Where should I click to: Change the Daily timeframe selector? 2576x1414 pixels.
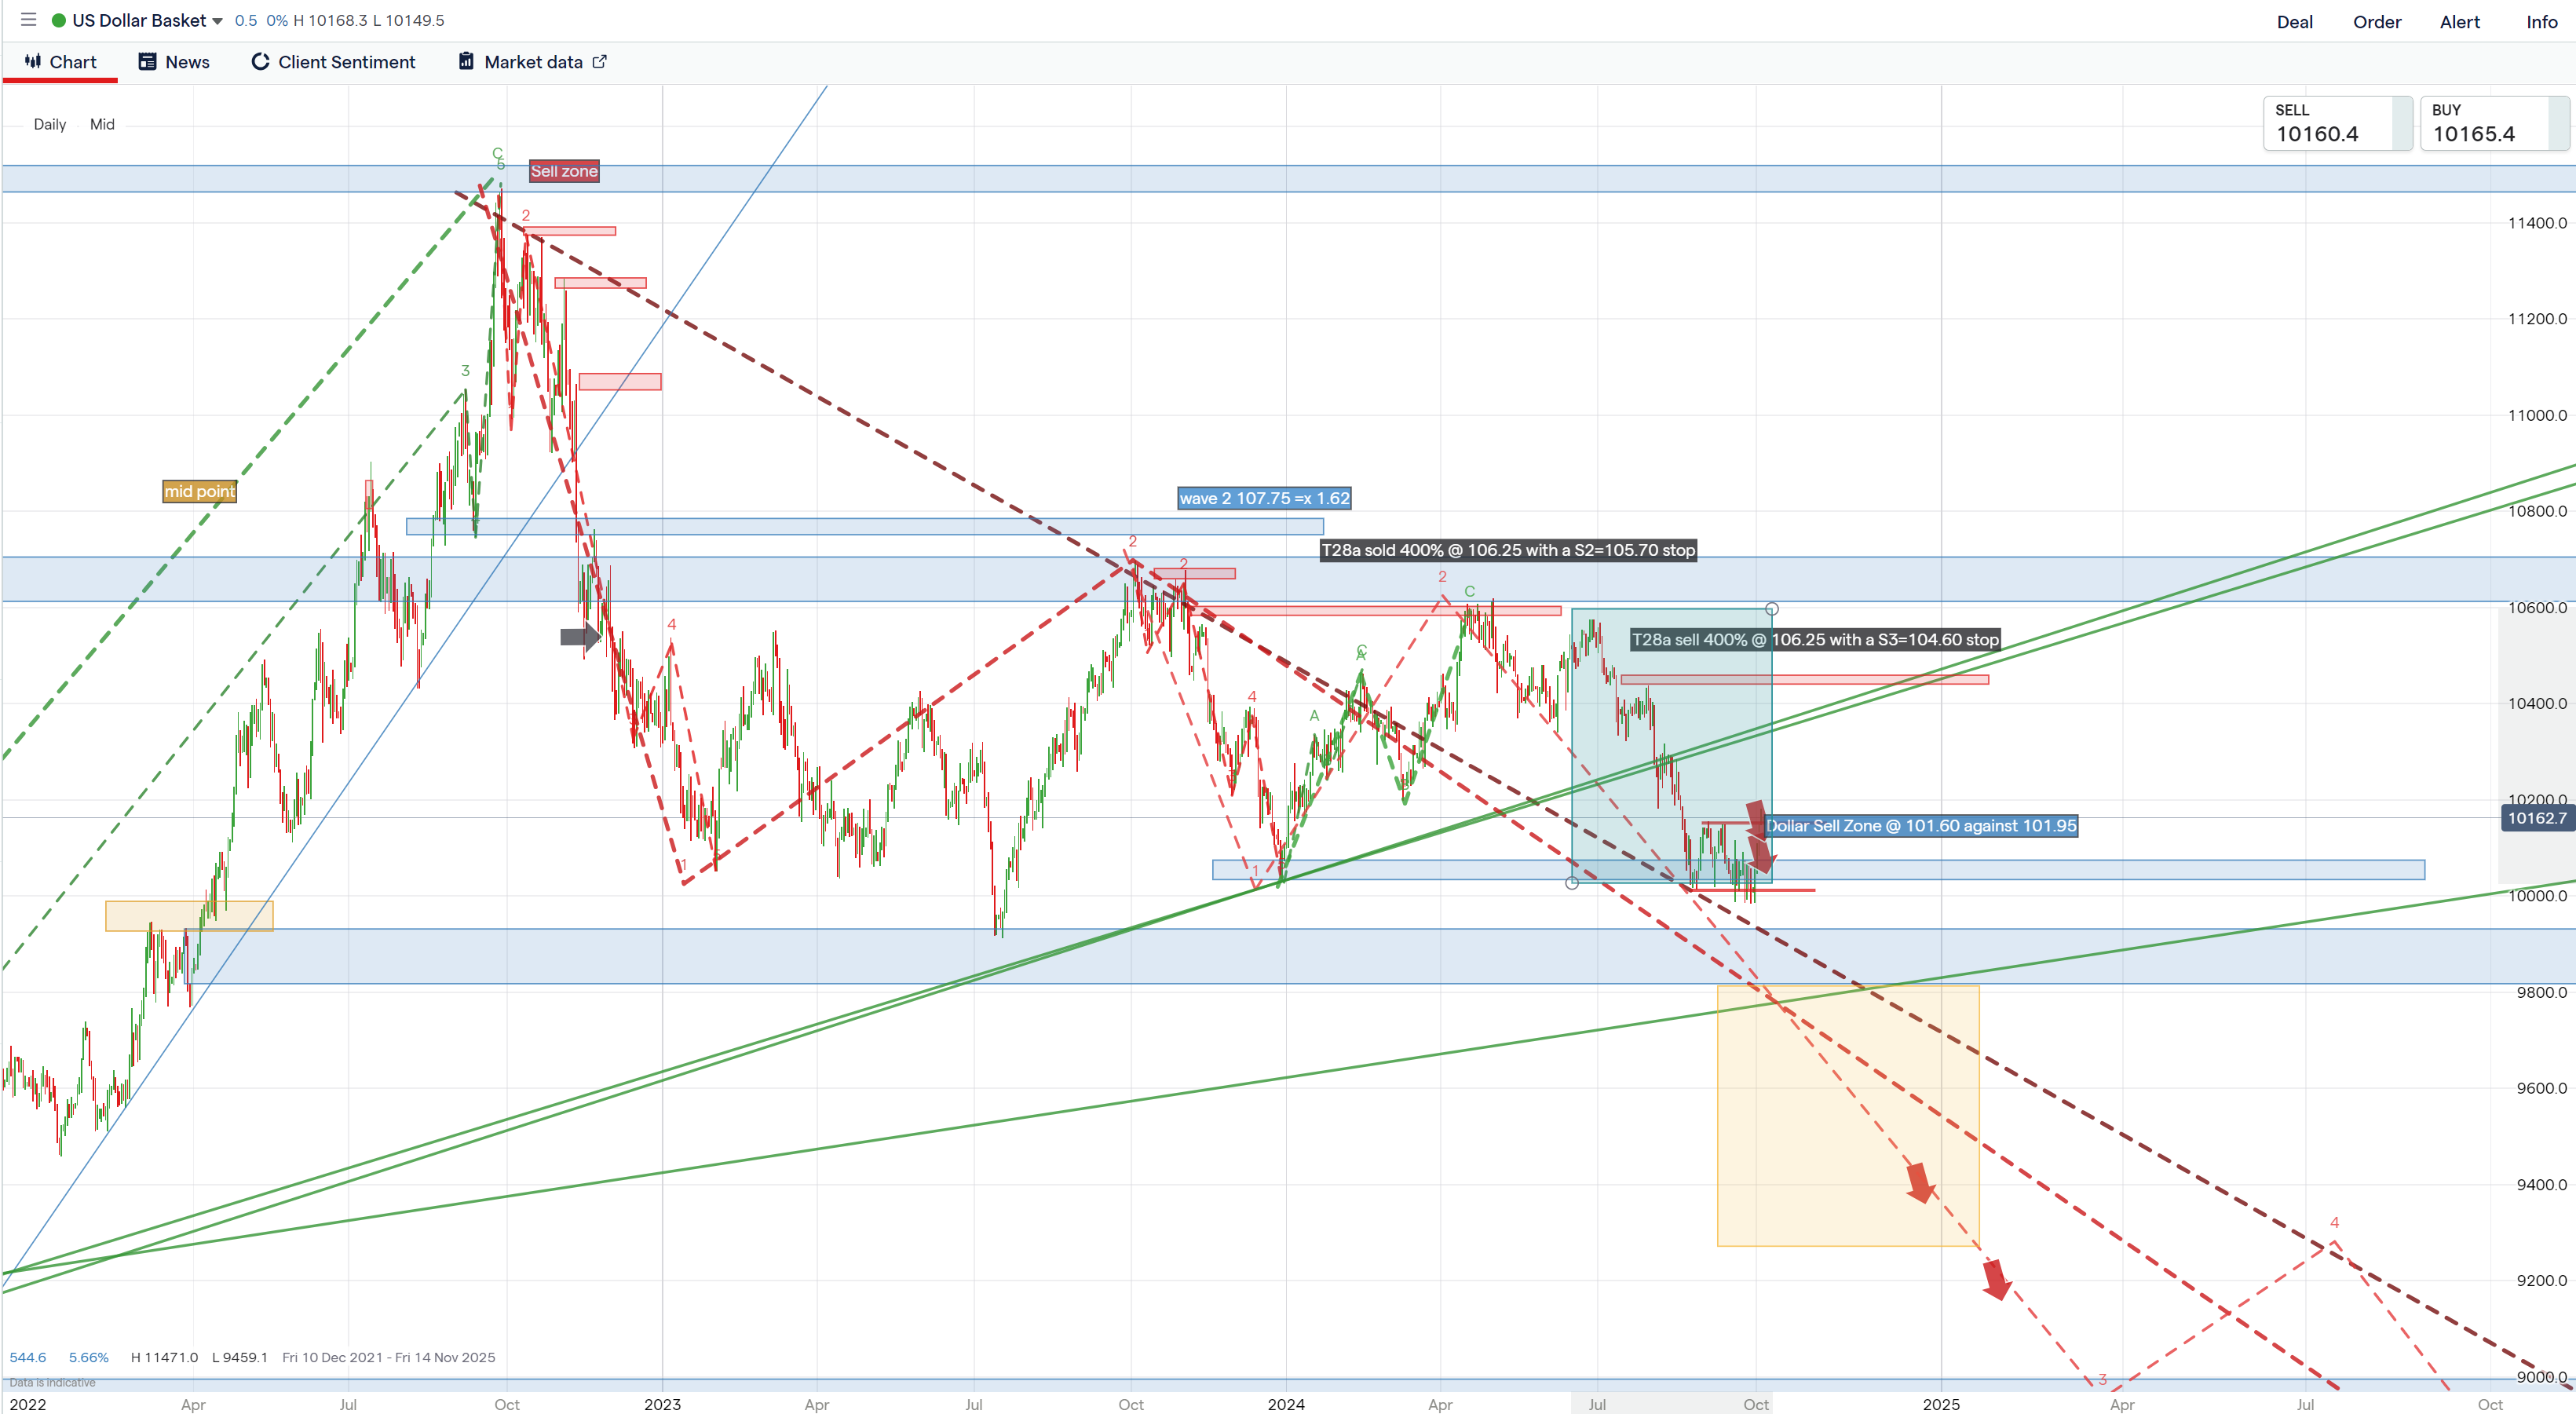[x=50, y=124]
